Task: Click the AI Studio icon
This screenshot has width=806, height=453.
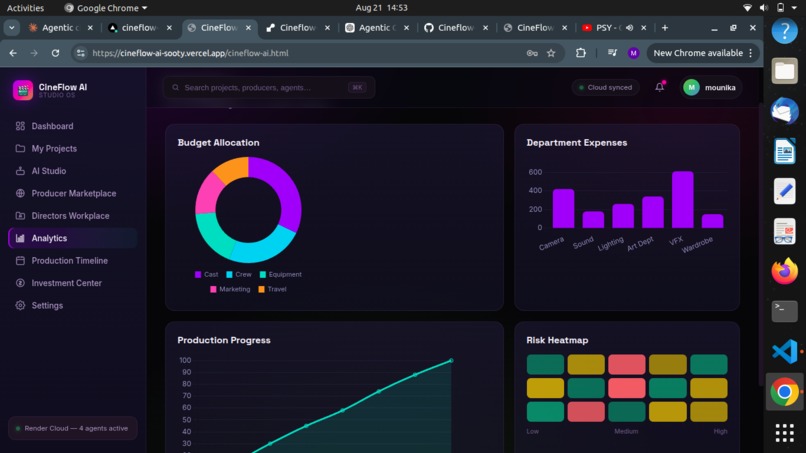Action: 20,171
